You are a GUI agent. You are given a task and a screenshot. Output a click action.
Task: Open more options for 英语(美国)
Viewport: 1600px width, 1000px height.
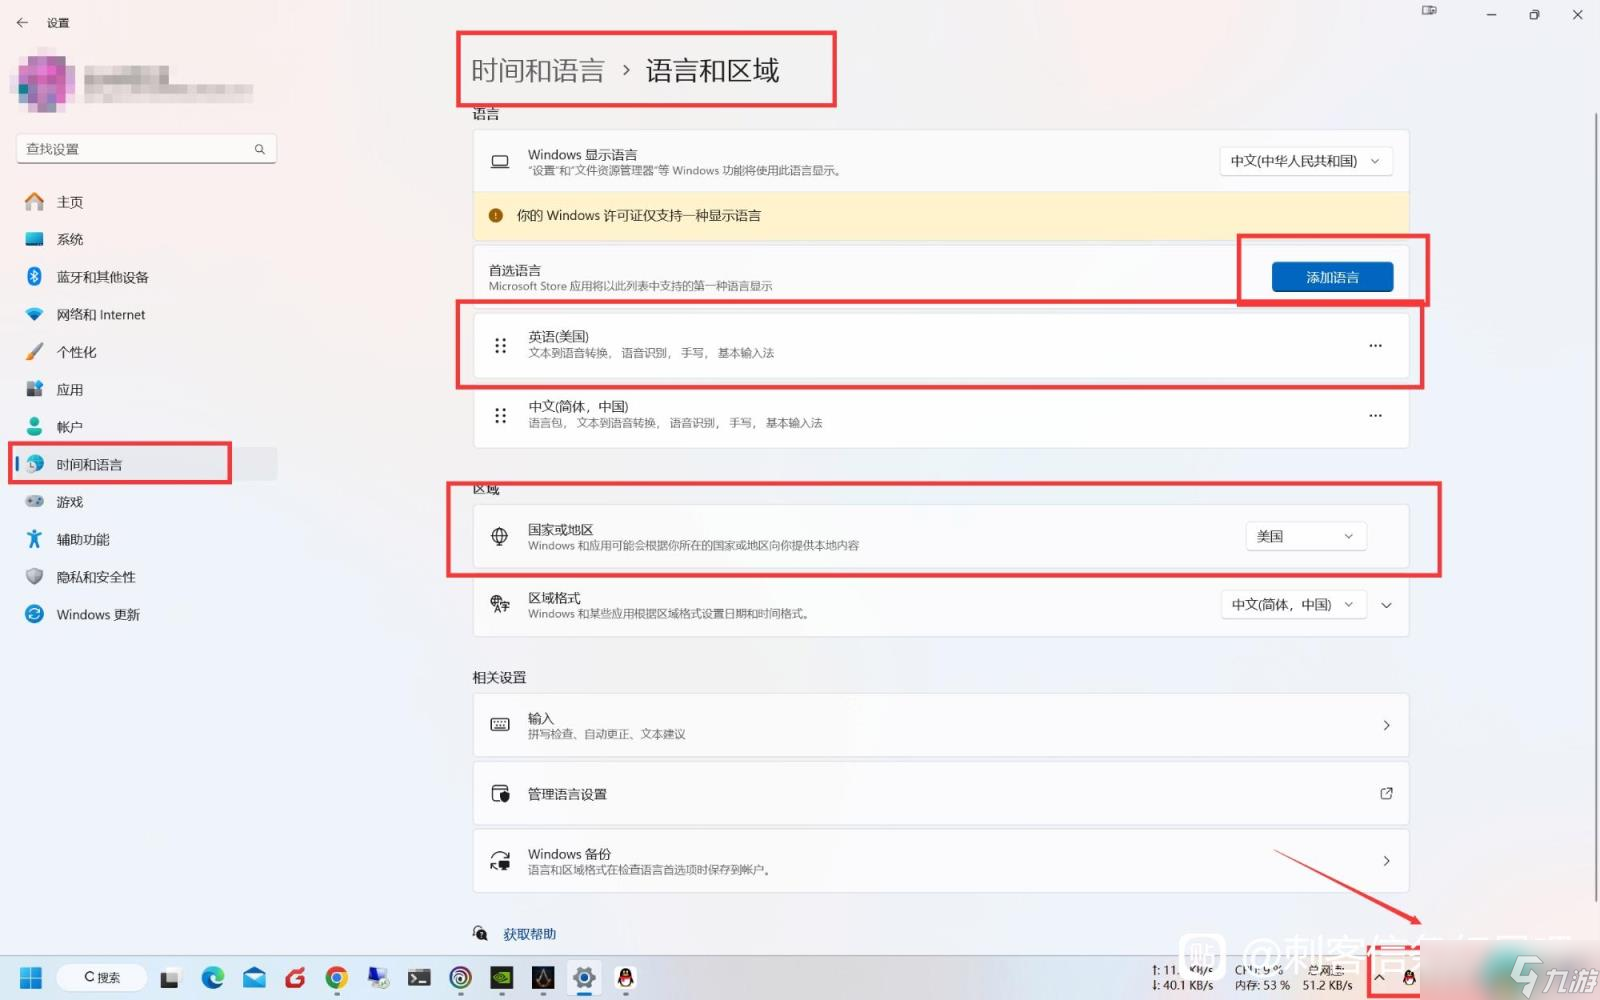(x=1375, y=346)
